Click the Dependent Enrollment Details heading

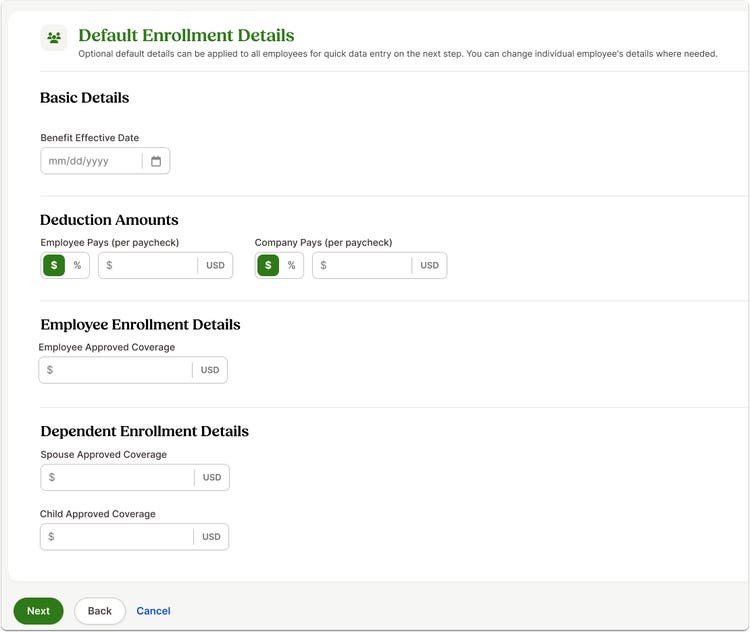tap(144, 431)
